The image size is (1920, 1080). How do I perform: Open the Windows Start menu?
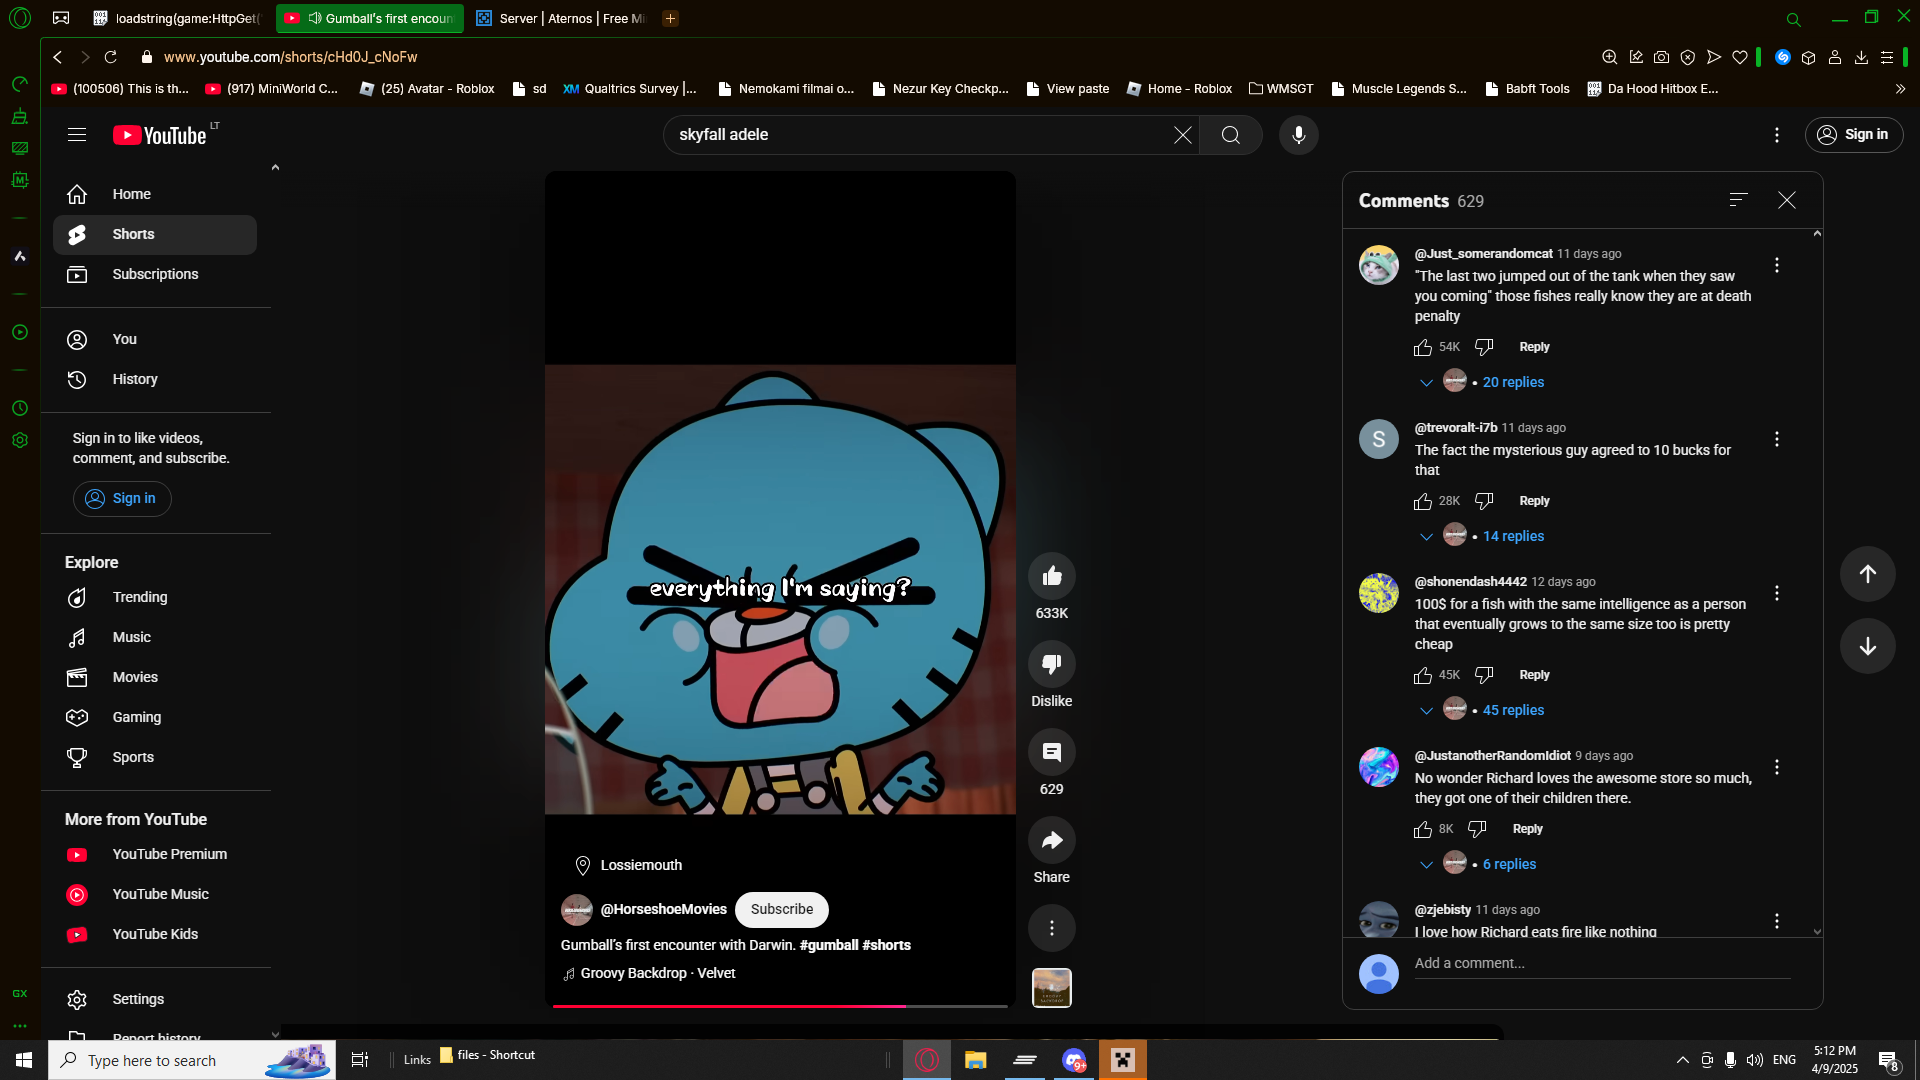24,1060
